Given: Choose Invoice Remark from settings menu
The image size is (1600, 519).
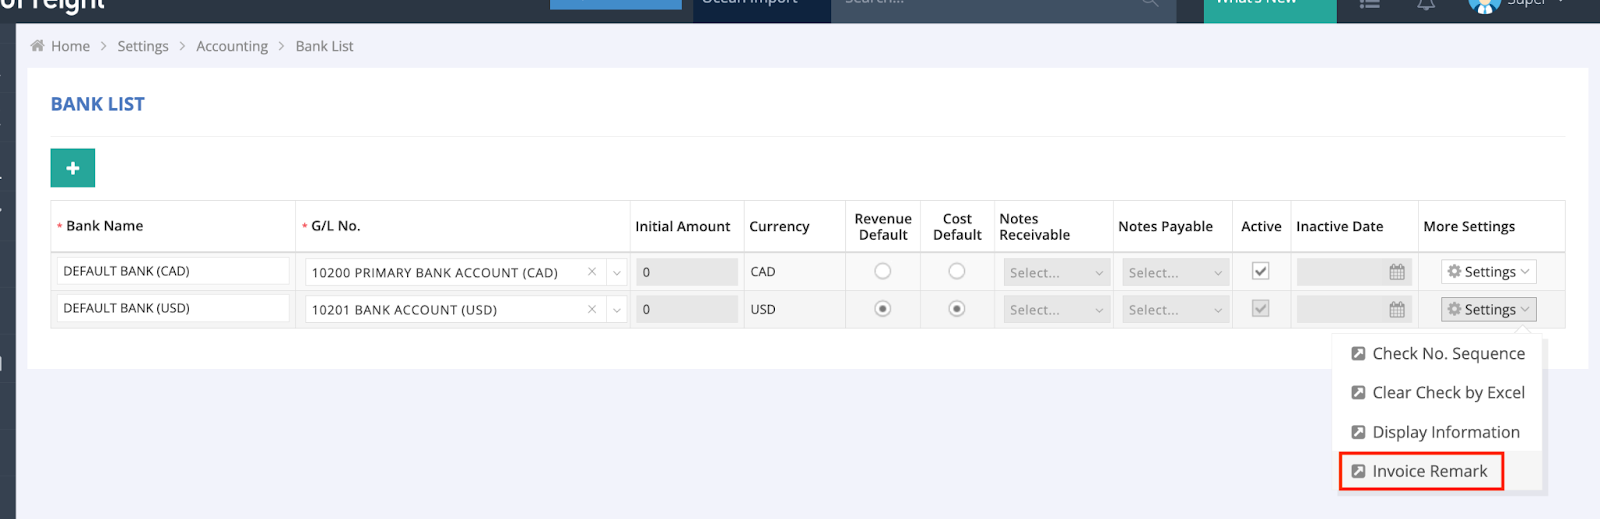Looking at the screenshot, I should click(1429, 471).
